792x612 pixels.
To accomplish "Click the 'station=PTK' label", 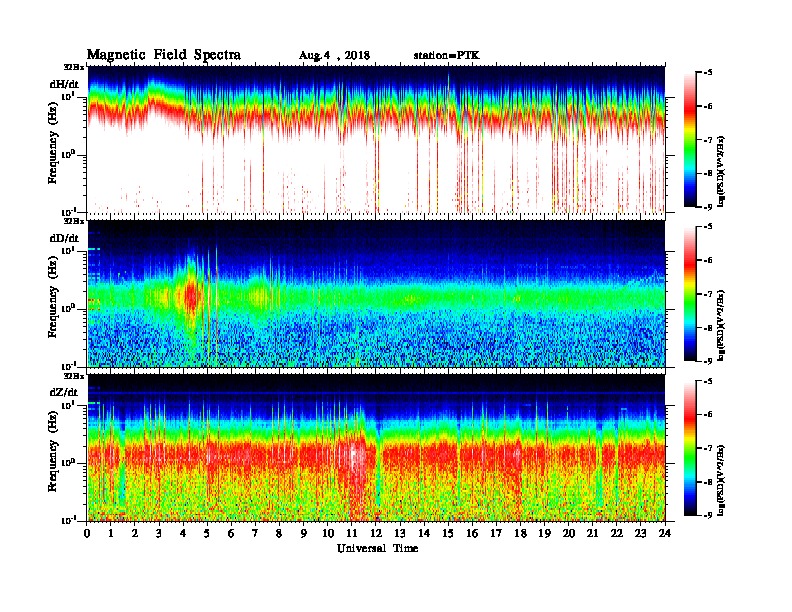I will click(x=447, y=55).
